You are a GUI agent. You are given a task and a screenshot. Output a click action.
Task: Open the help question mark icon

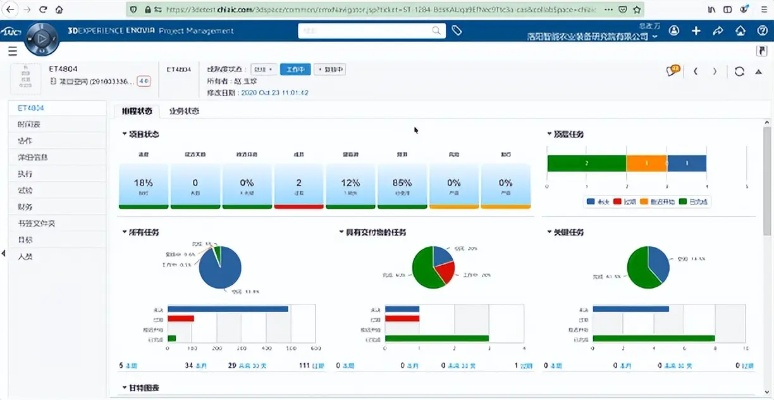coord(760,31)
